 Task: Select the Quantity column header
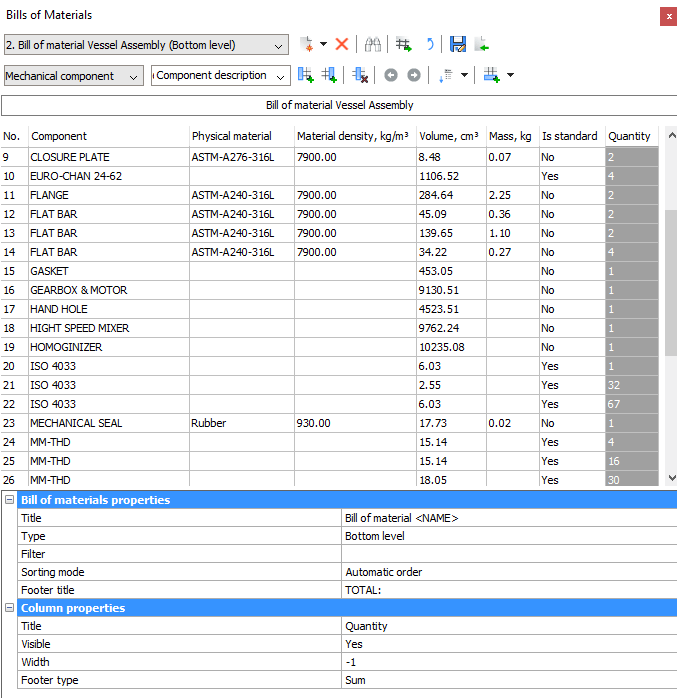tap(631, 136)
